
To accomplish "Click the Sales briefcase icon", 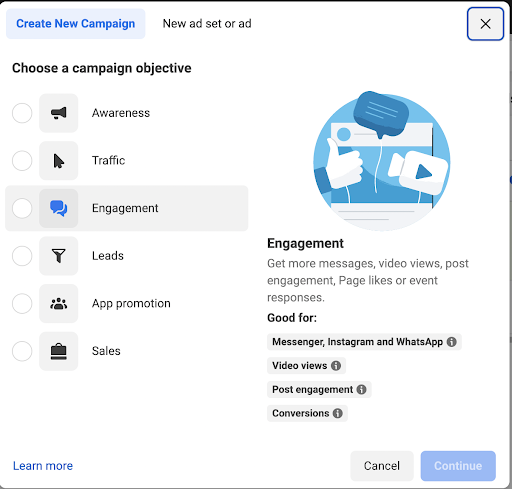I will 59,351.
